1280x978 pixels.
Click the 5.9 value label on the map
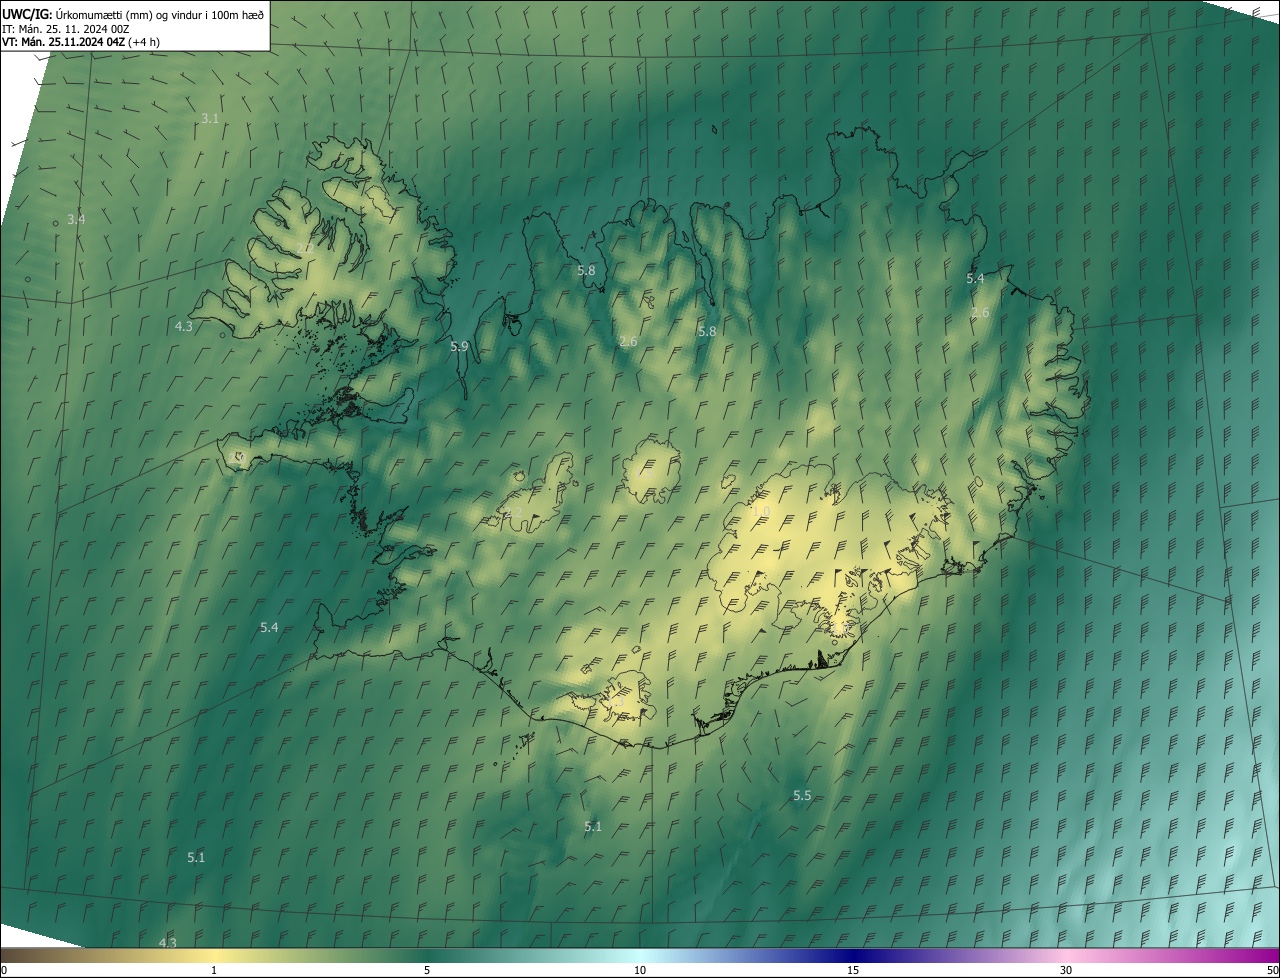pos(459,346)
